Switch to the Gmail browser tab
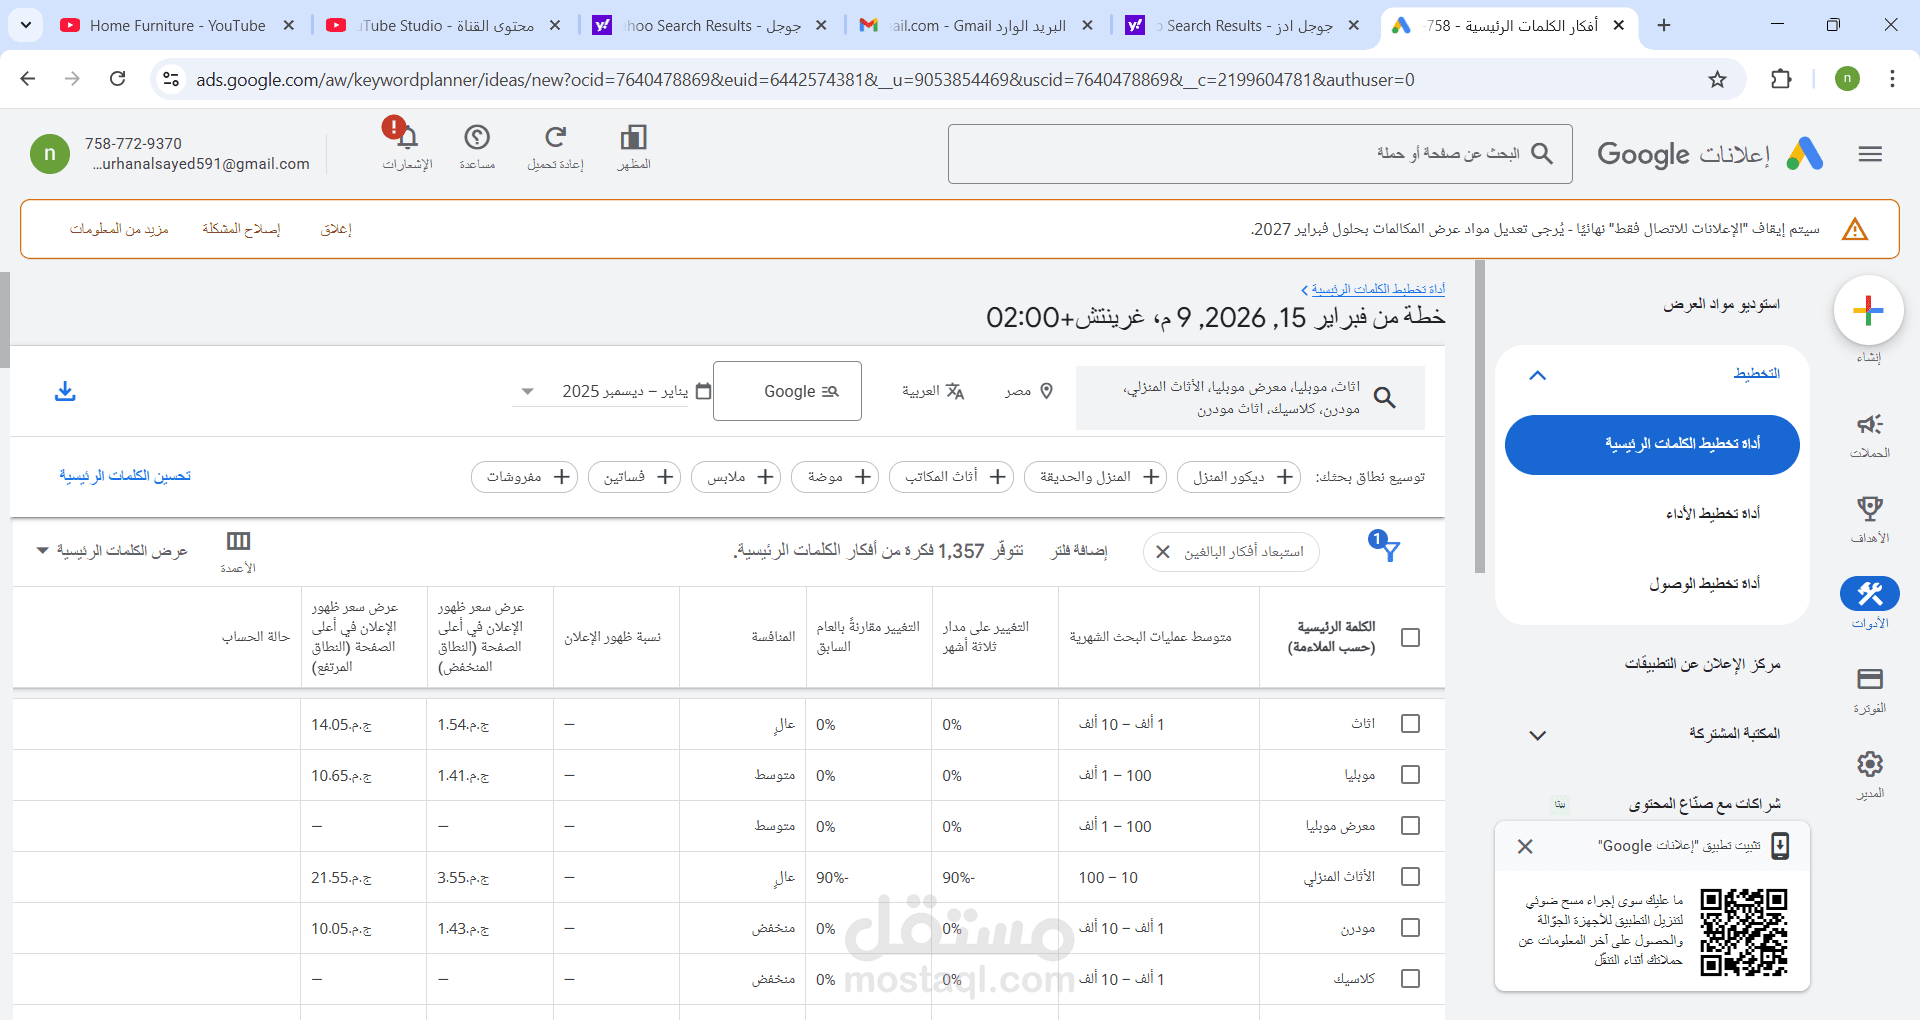The width and height of the screenshot is (1920, 1020). [x=975, y=25]
